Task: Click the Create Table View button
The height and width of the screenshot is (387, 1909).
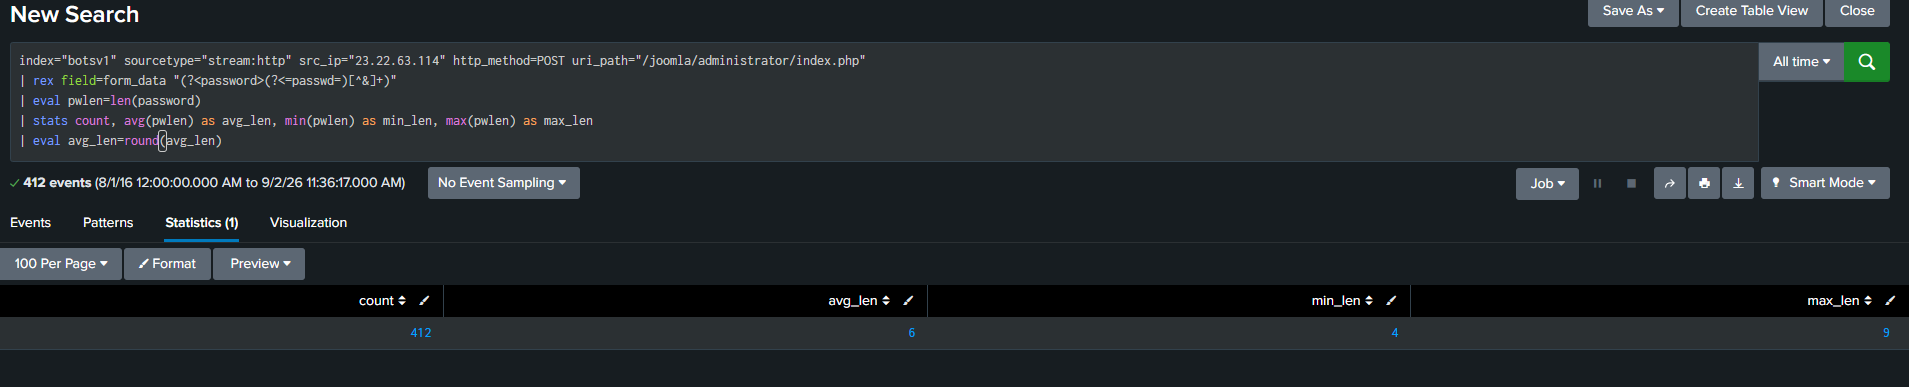Action: coord(1752,11)
